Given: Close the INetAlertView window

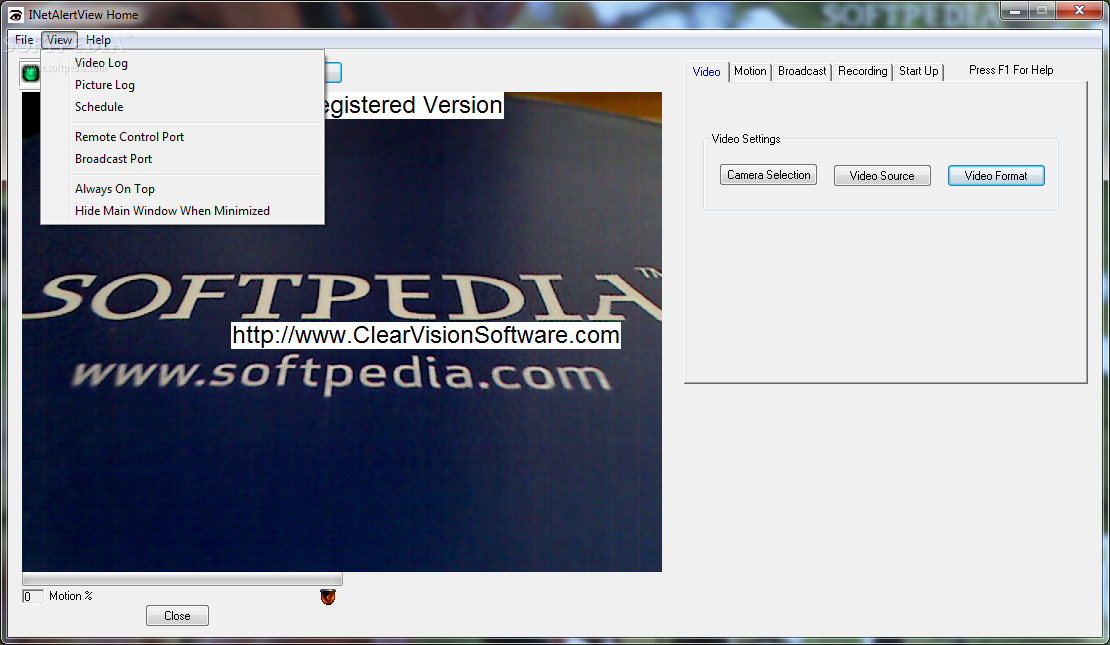Looking at the screenshot, I should click(1079, 11).
